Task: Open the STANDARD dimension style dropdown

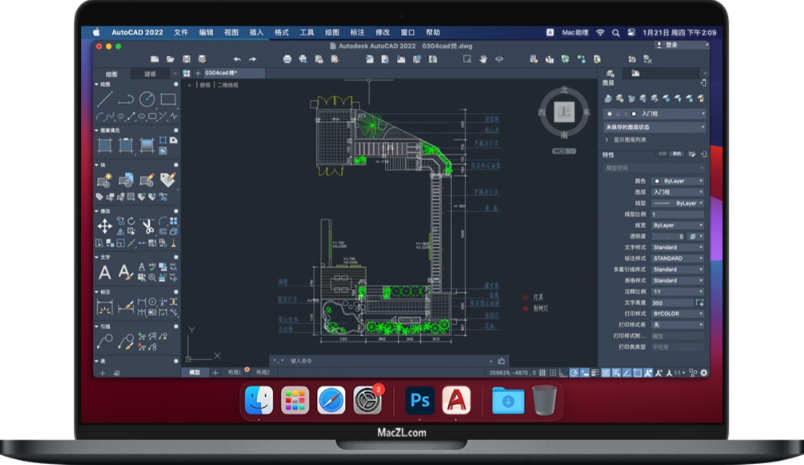Action: click(x=678, y=258)
